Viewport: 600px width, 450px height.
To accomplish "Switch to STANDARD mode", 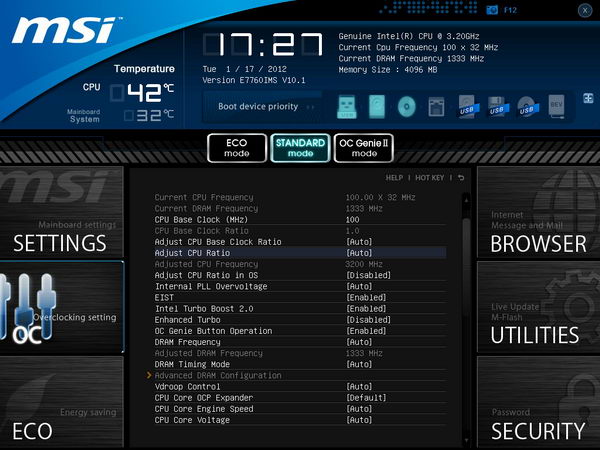I will [x=300, y=148].
